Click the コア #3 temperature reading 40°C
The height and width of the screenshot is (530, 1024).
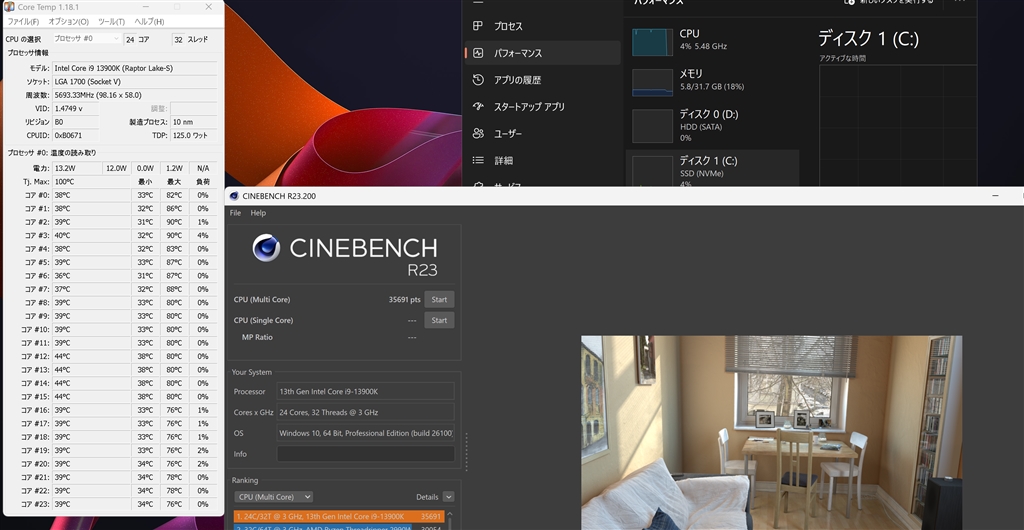pyautogui.click(x=93, y=235)
